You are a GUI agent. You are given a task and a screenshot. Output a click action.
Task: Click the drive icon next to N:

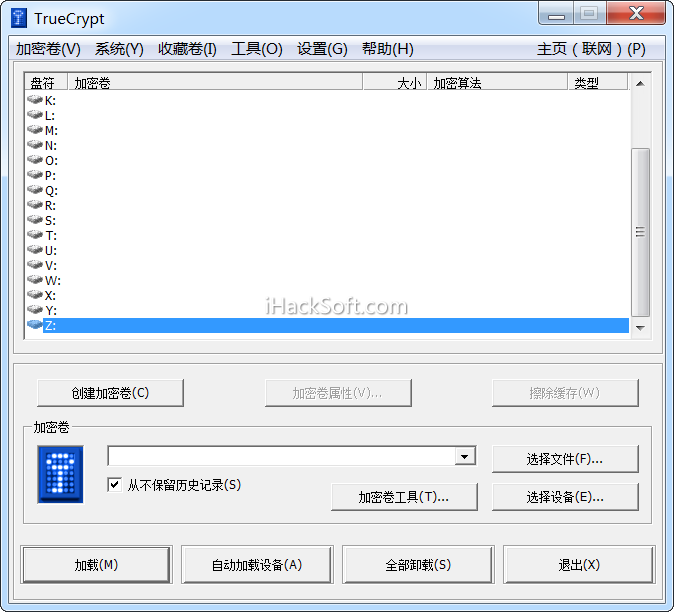34,145
